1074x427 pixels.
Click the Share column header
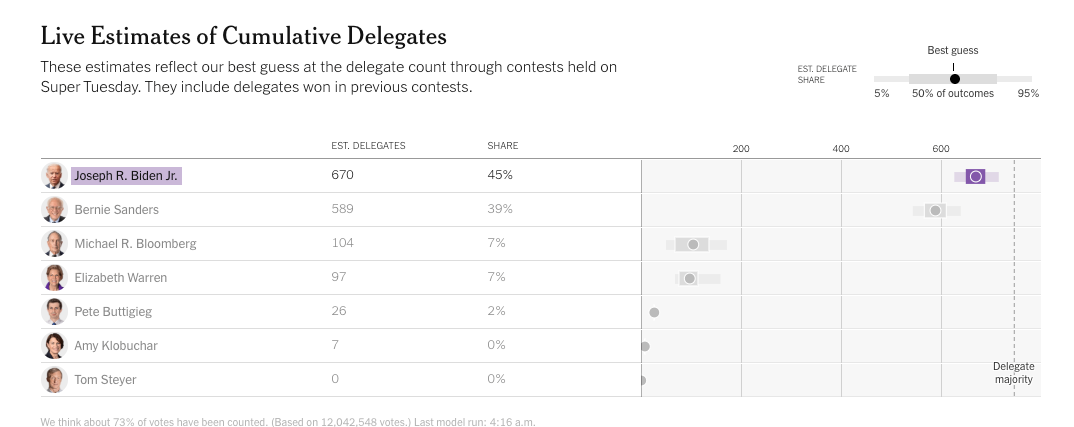(502, 146)
